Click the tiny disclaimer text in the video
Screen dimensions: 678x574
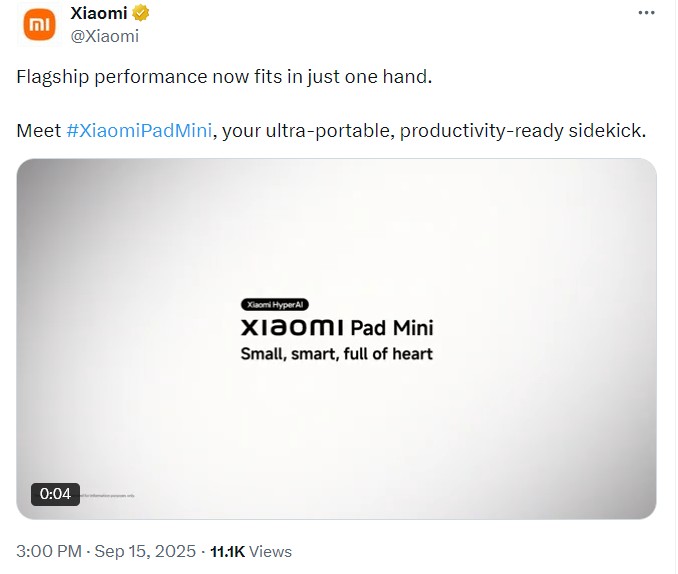coord(107,496)
